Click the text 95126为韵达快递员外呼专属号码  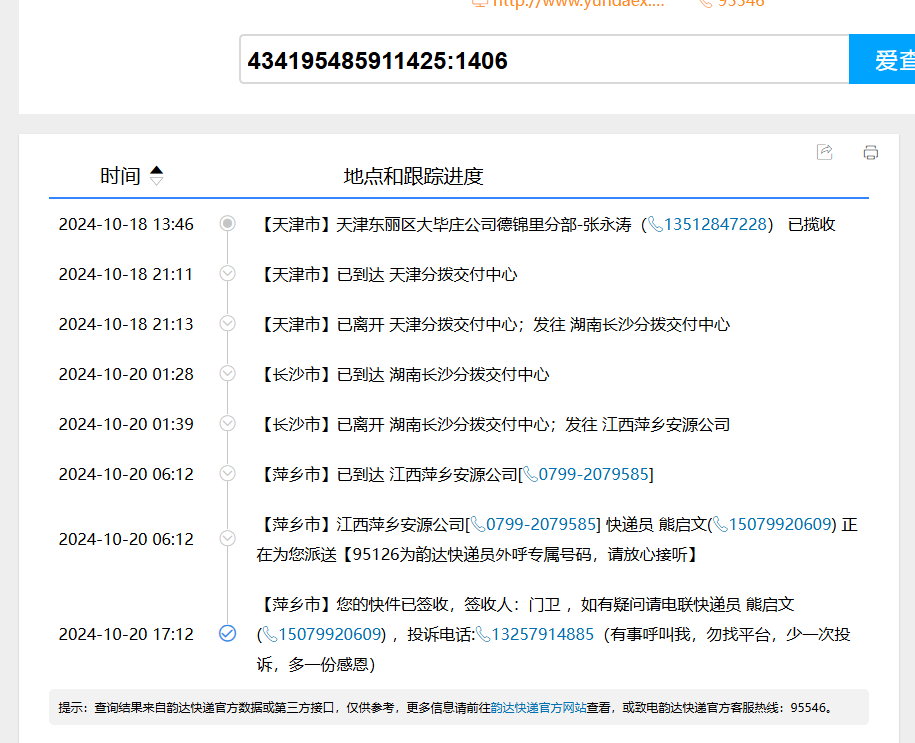473,554
